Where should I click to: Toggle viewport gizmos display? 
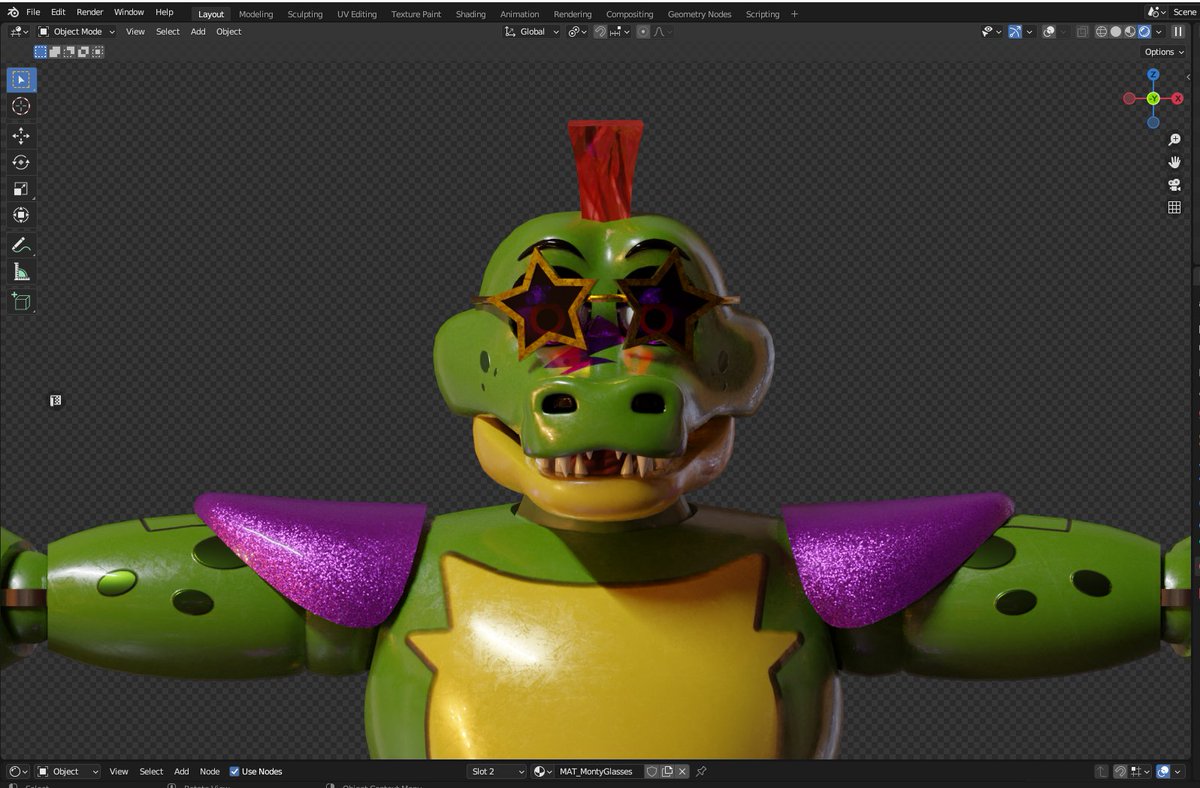click(1015, 31)
